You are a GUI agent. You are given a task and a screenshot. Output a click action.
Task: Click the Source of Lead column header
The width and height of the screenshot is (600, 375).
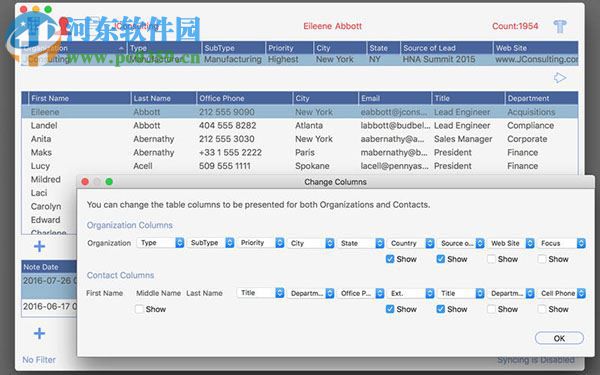click(447, 48)
